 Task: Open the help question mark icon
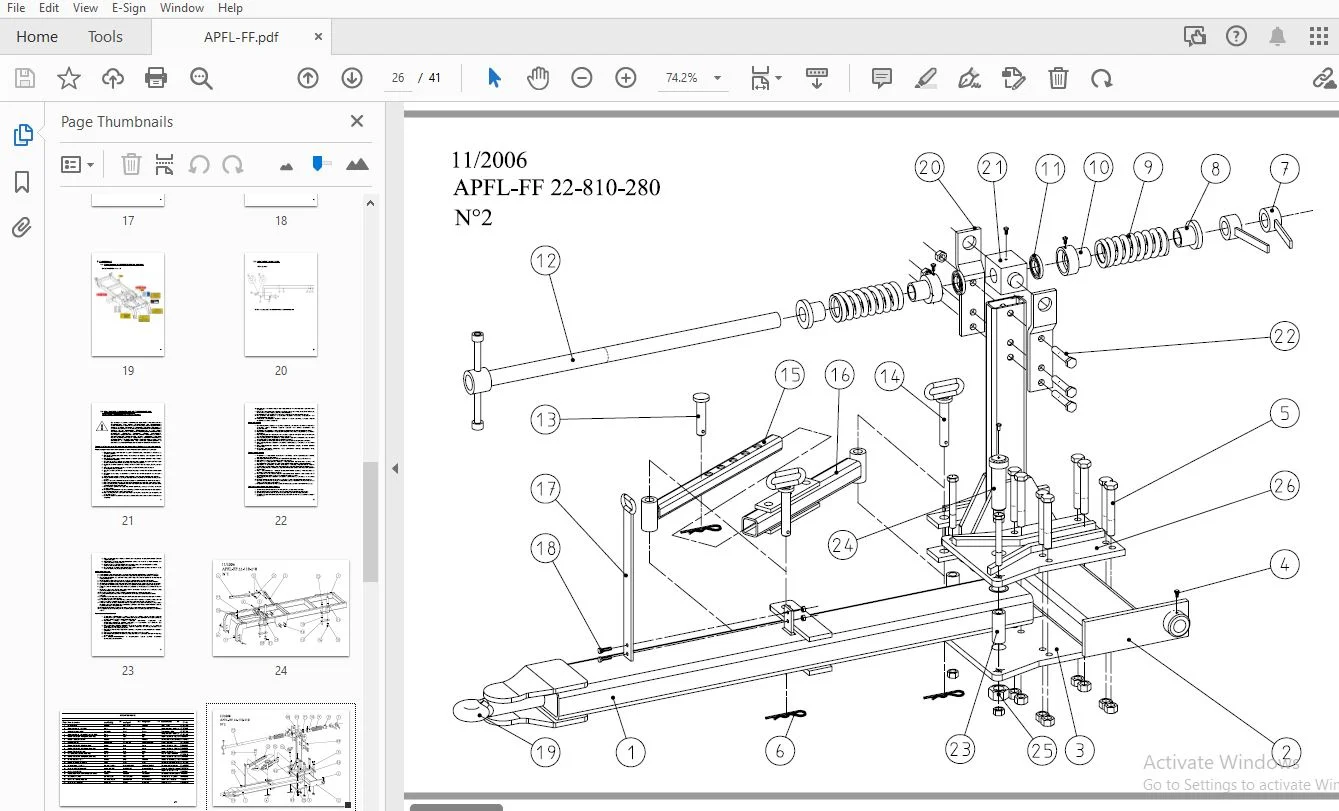[1236, 37]
